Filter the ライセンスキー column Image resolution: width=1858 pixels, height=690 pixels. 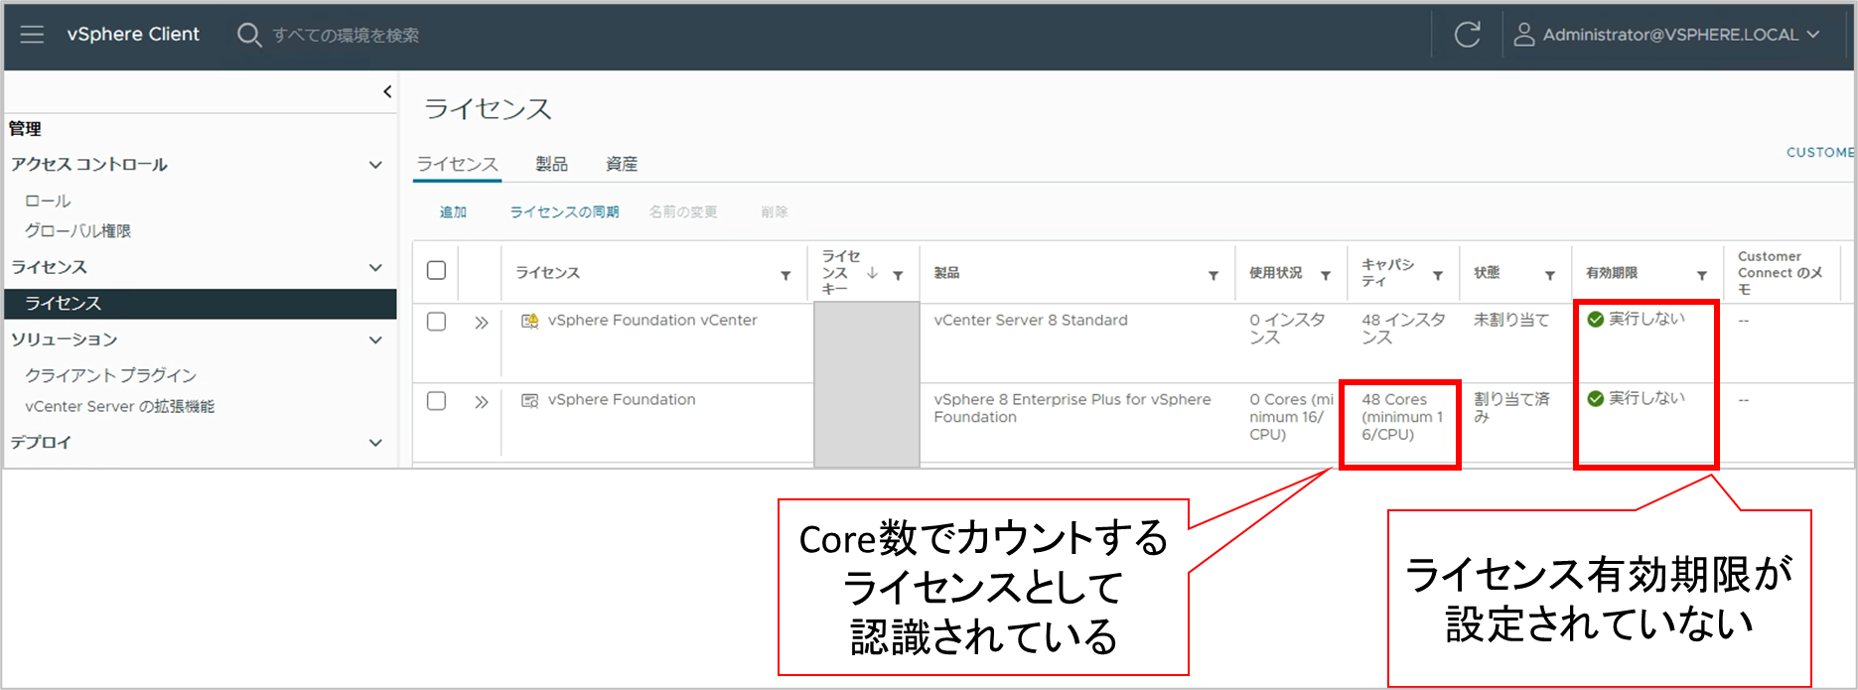coord(898,276)
